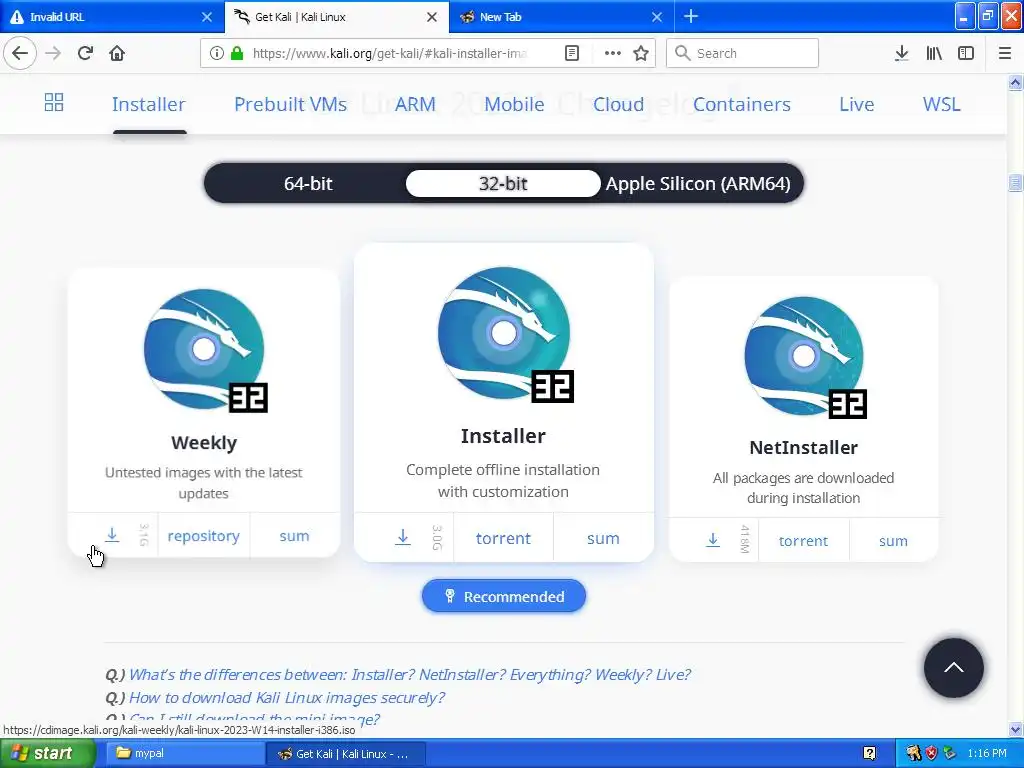Open the browser home page
Viewport: 1024px width, 768px height.
[117, 53]
